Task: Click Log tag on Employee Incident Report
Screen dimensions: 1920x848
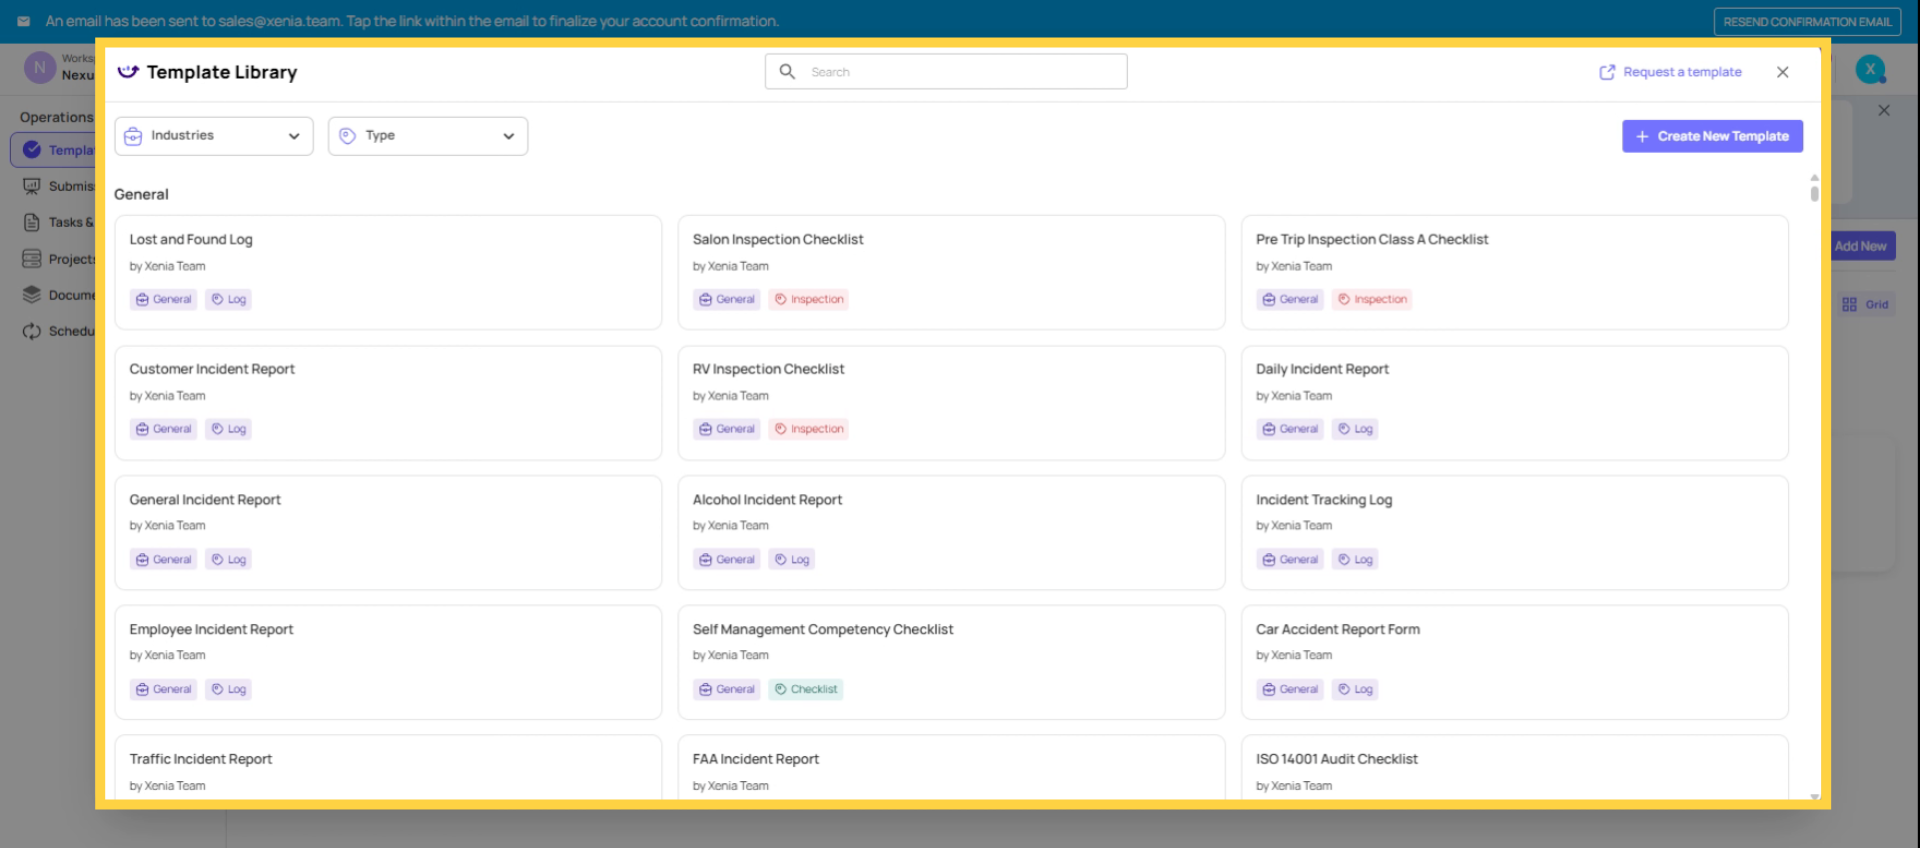Action: point(228,689)
